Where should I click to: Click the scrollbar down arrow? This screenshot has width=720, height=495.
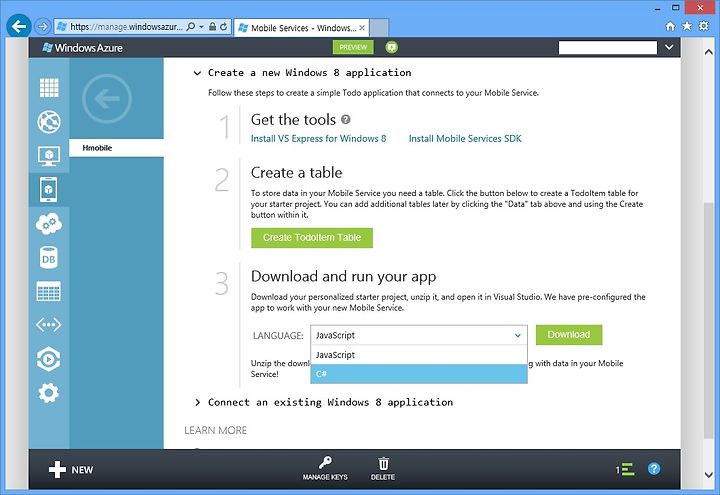pos(709,475)
